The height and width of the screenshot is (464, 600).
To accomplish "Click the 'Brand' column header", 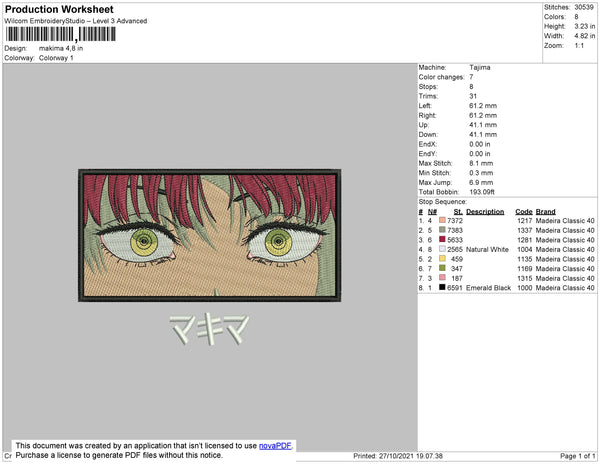I will [546, 212].
